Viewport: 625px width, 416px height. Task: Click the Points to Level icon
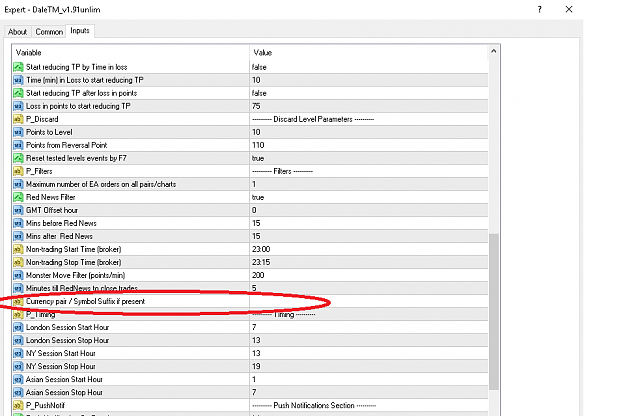click(18, 132)
